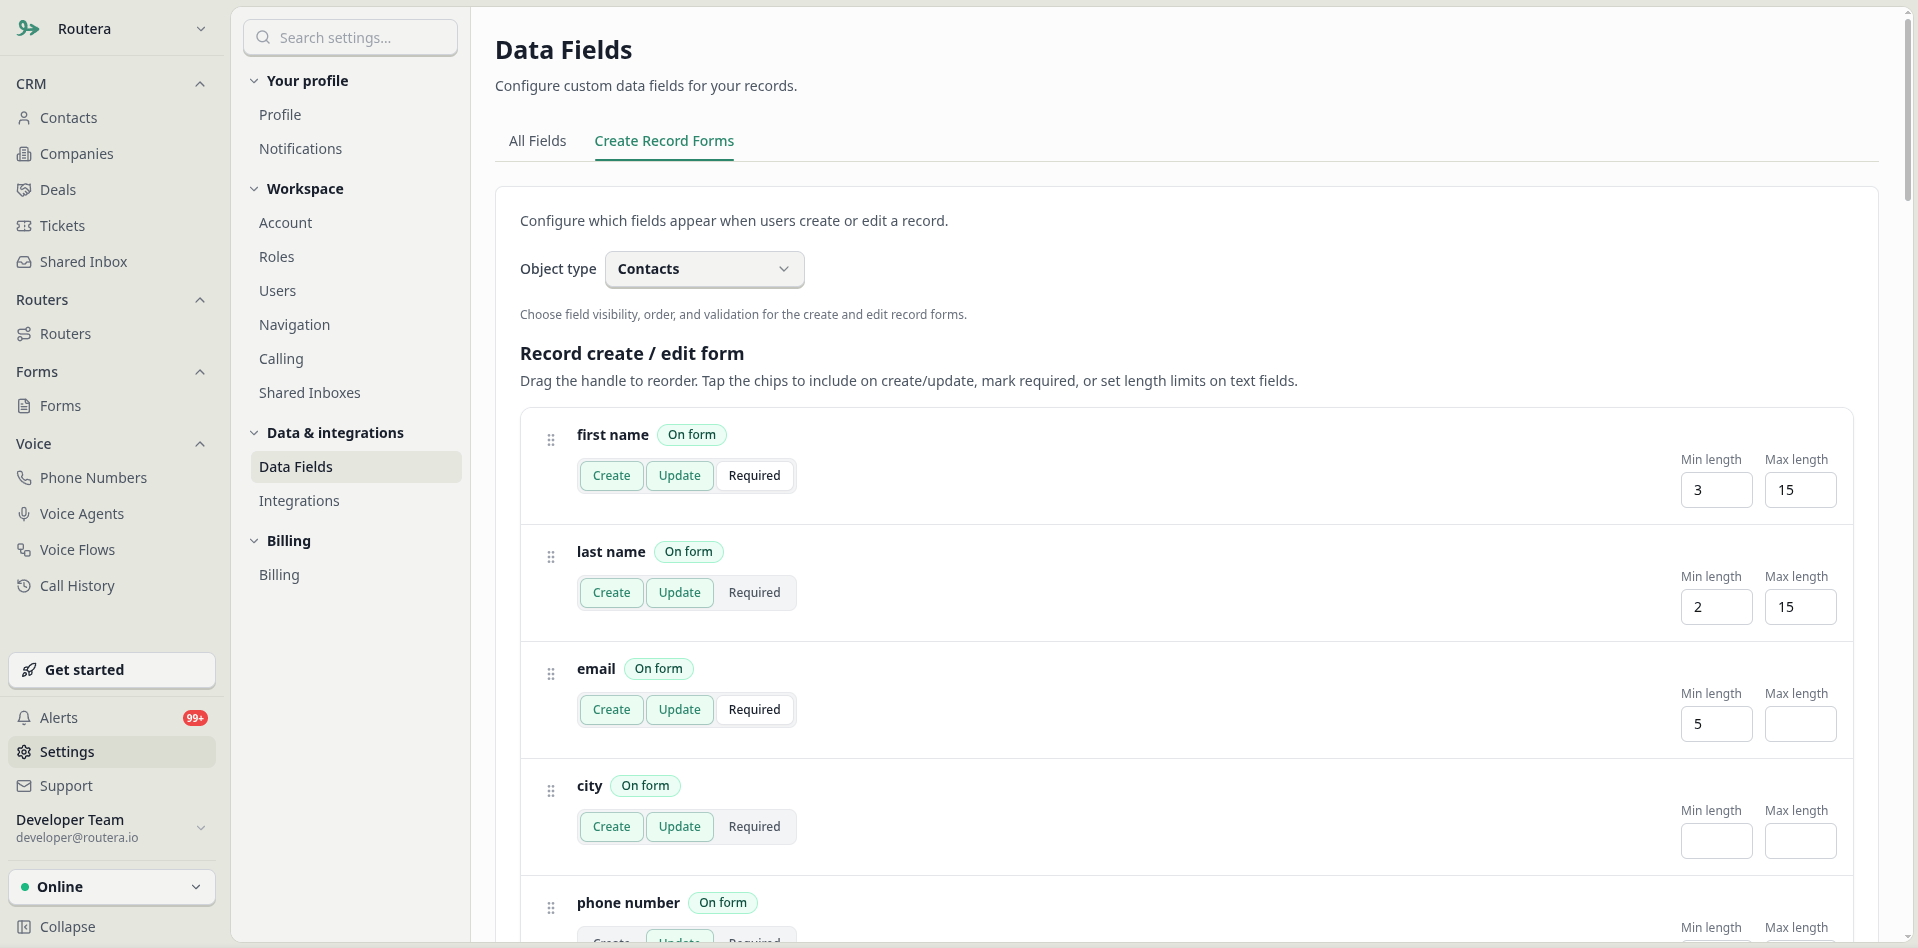
Task: Open the Developer Team account menu
Action: pyautogui.click(x=112, y=828)
